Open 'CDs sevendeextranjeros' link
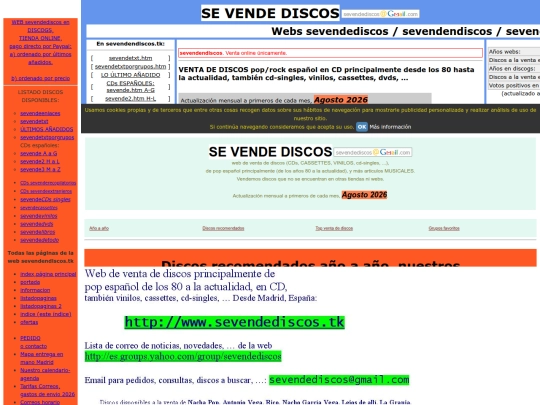540x405 pixels. (46, 191)
